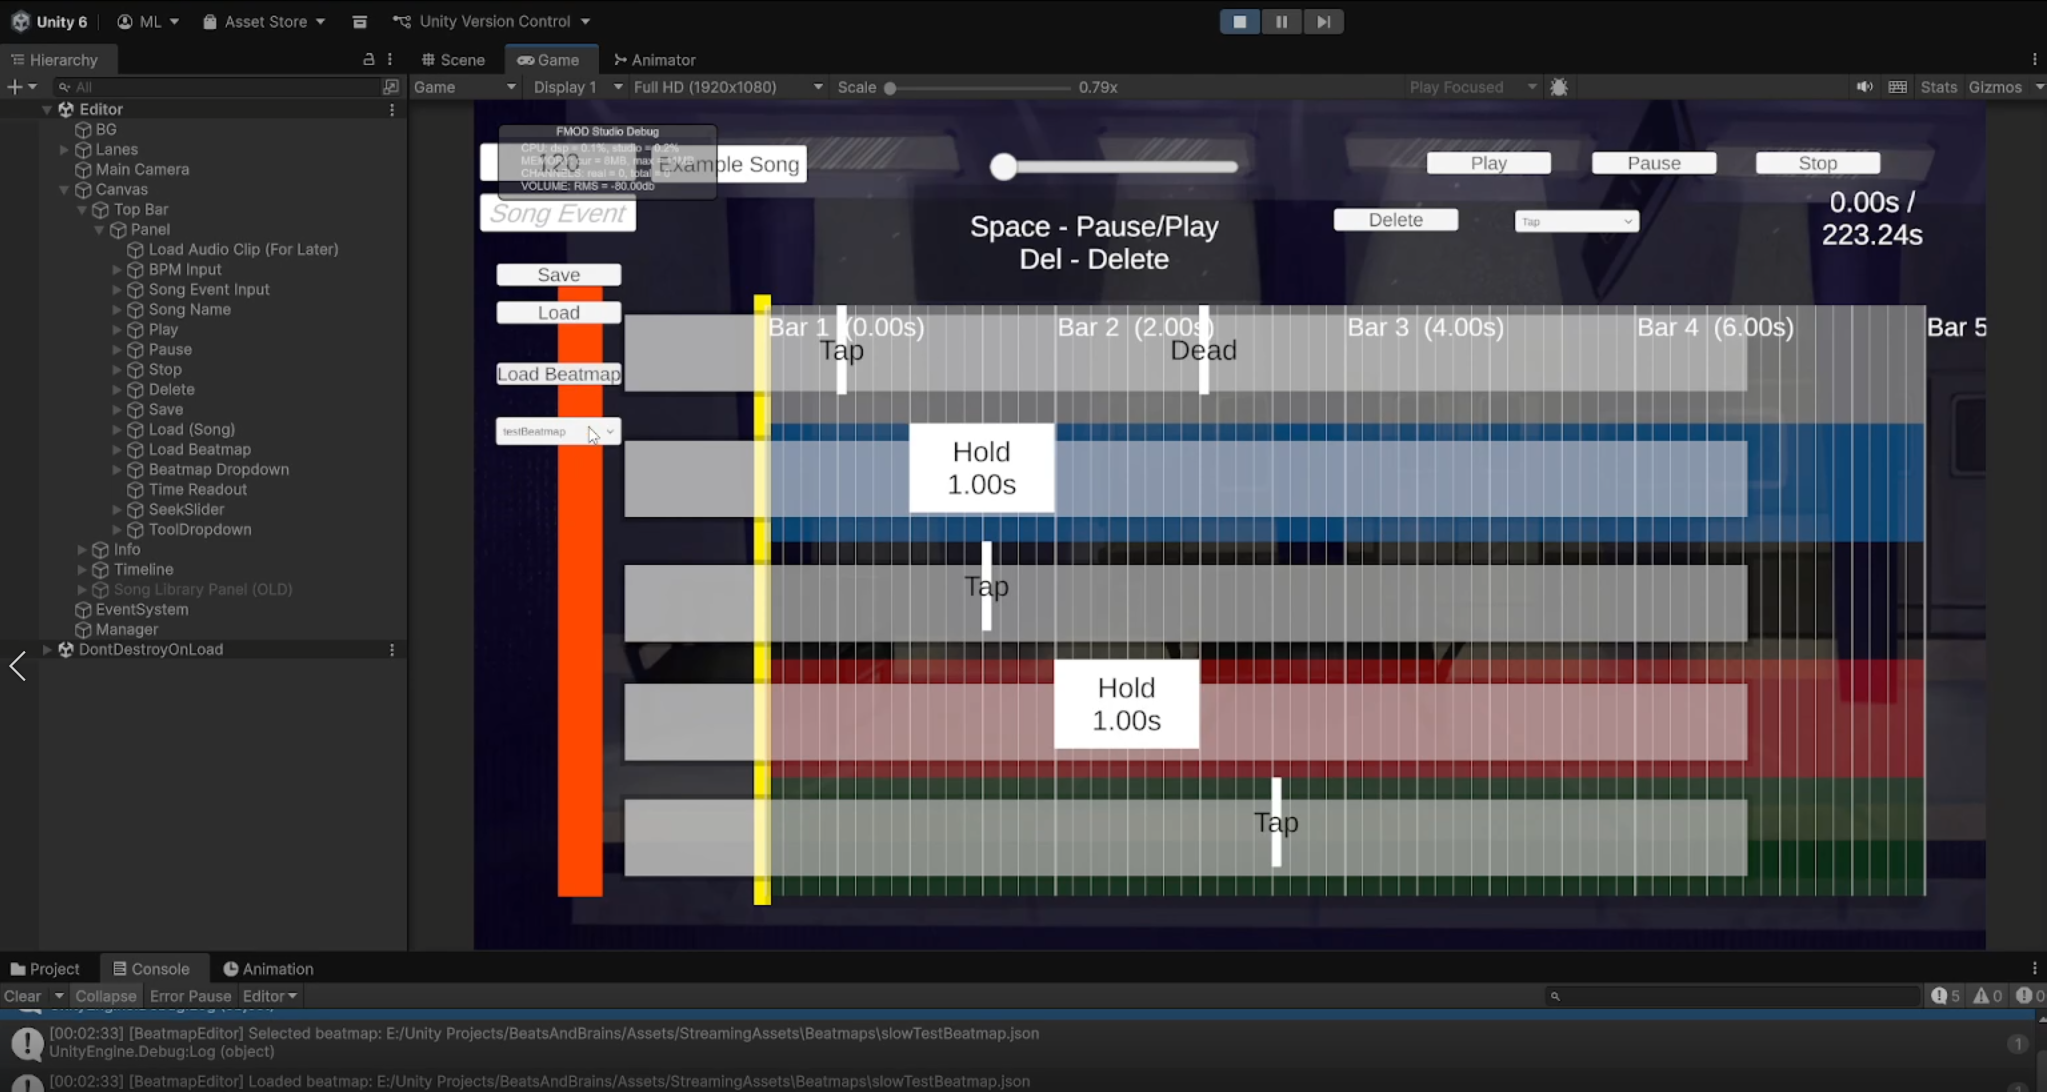The width and height of the screenshot is (2047, 1092).
Task: Open the add object plus menu in Hierarchy
Action: [21, 87]
